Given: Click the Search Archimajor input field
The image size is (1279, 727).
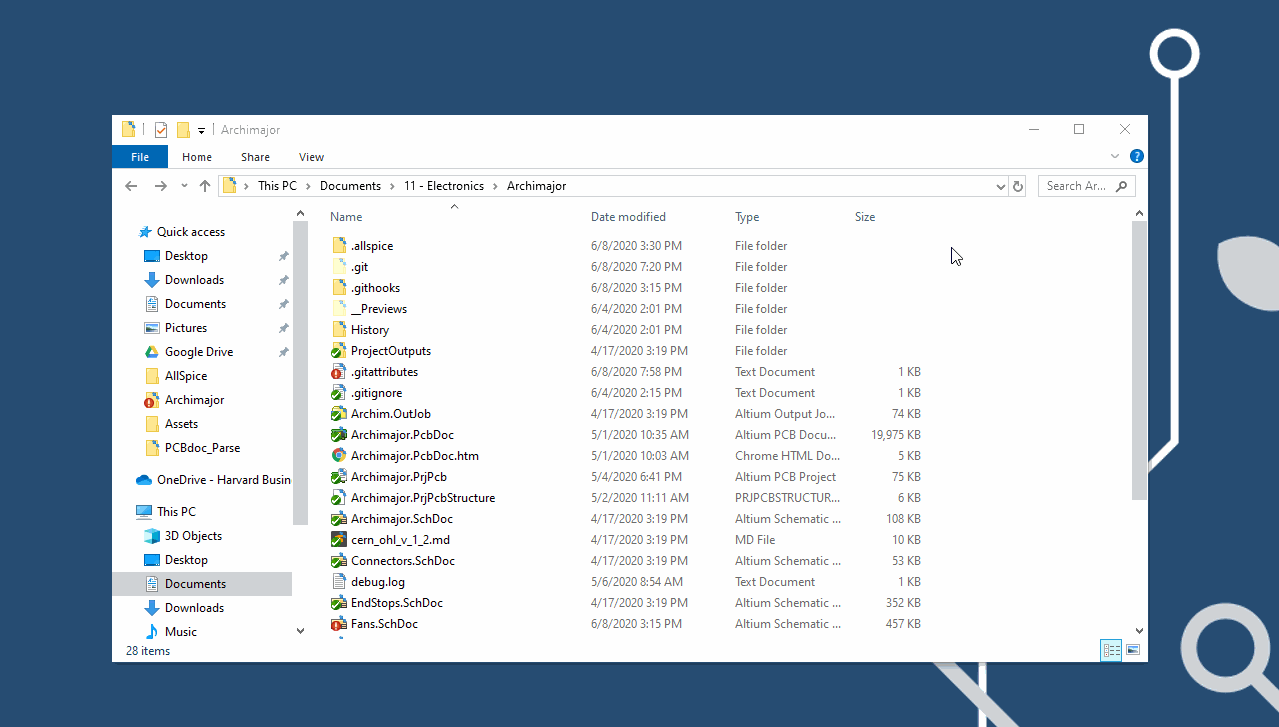Looking at the screenshot, I should (x=1087, y=186).
